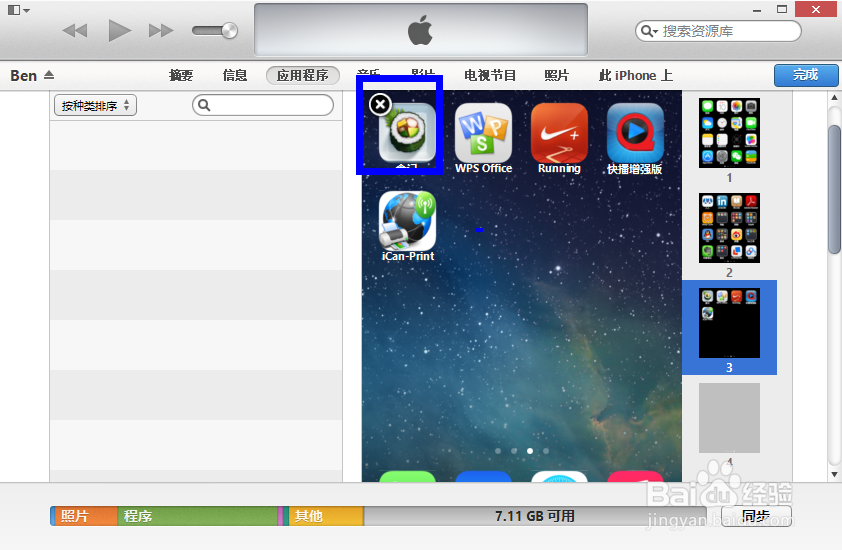Screen dimensions: 842x550
Task: Select home screen page 2 thumbnail
Action: 729,228
